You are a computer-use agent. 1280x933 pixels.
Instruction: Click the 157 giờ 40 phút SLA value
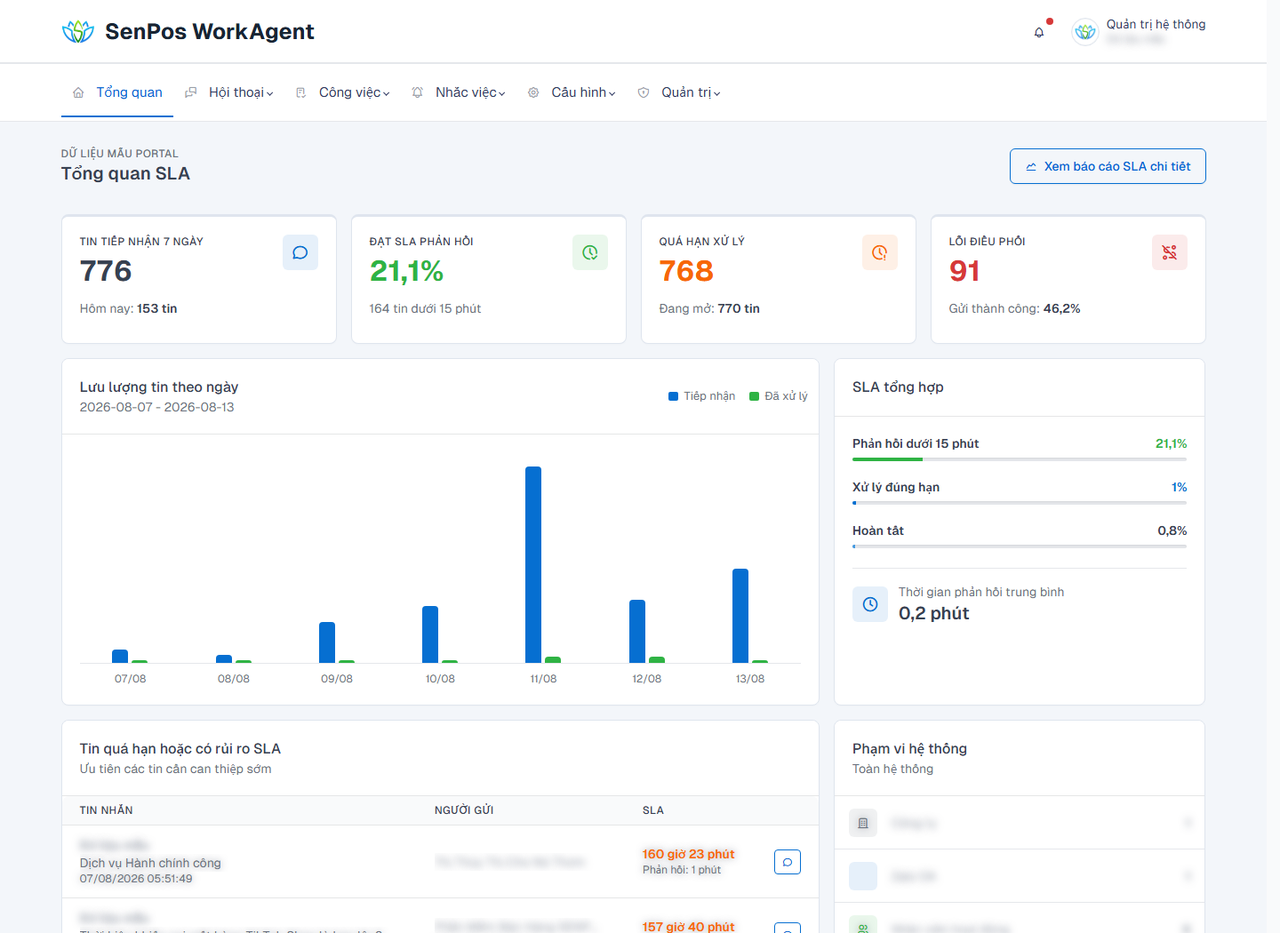[688, 927]
